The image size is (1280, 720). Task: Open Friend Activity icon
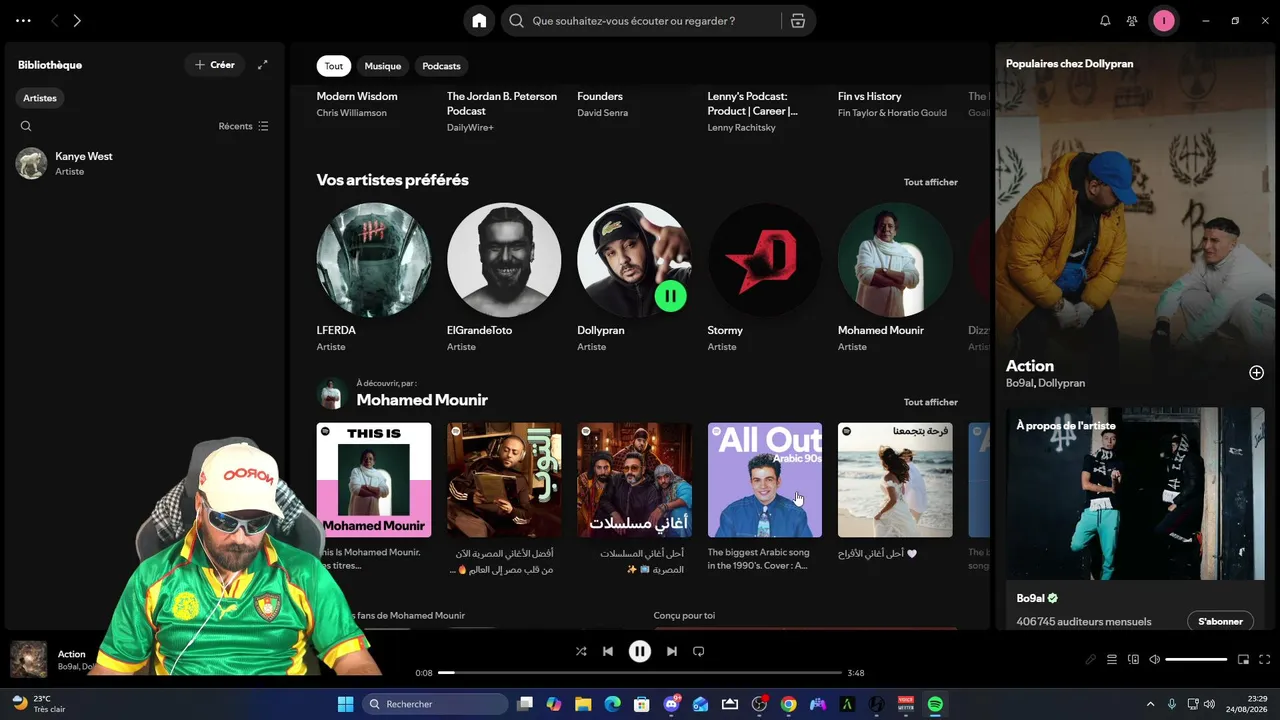(x=1132, y=21)
